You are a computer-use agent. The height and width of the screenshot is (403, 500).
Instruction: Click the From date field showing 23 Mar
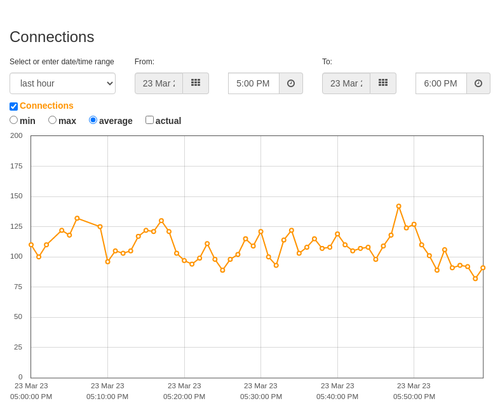(x=159, y=83)
